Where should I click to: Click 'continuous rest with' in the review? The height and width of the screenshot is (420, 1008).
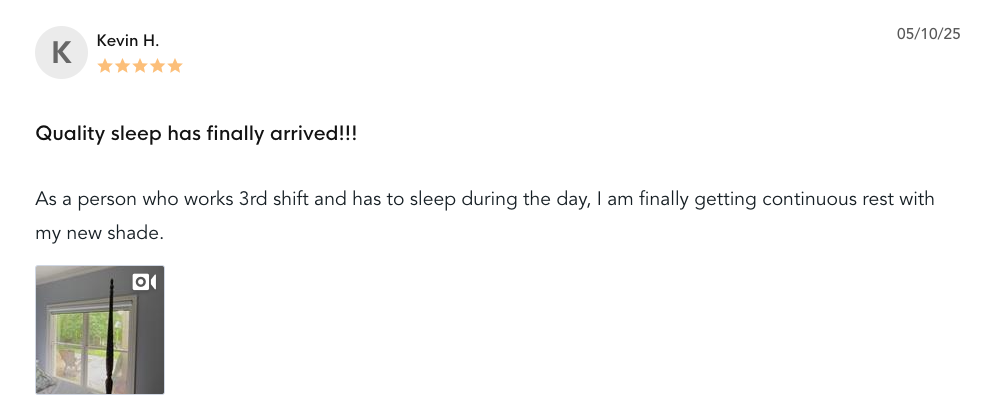[x=848, y=199]
